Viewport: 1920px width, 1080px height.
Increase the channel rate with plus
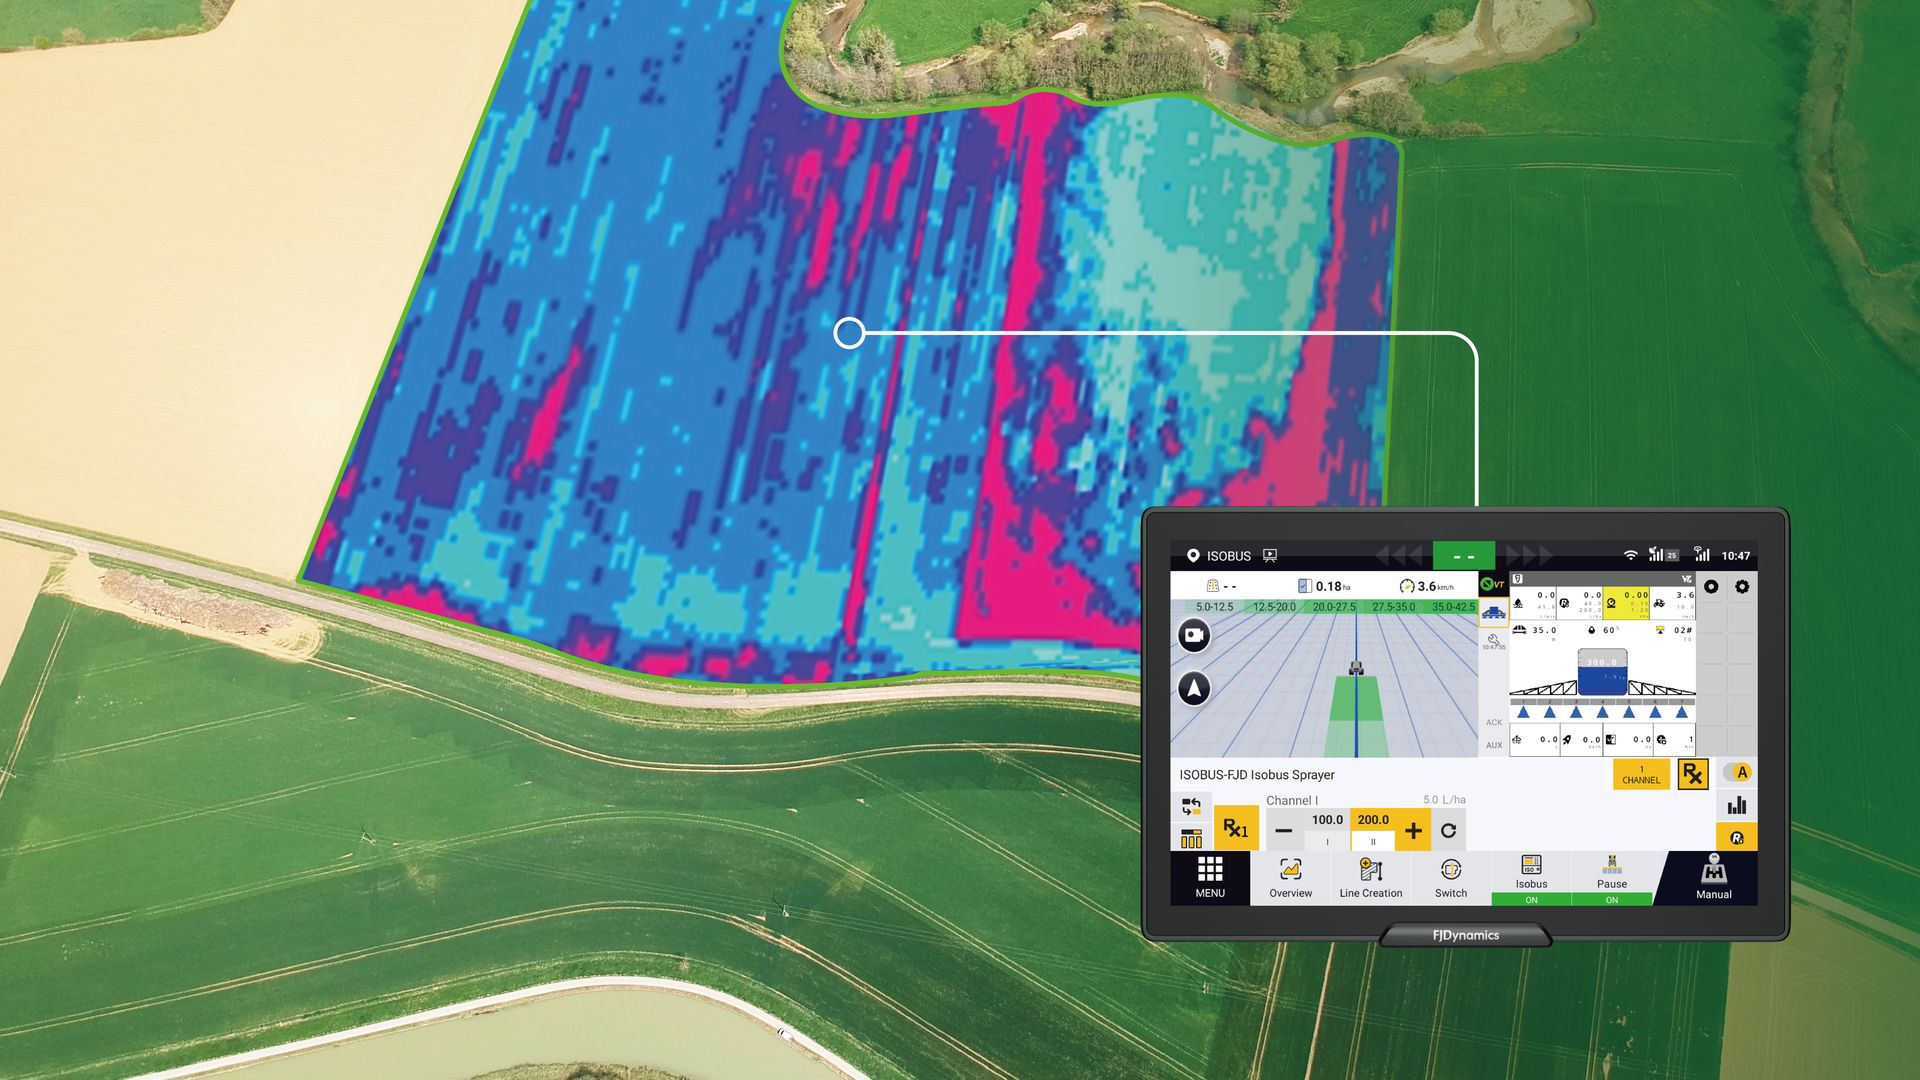coord(1413,831)
